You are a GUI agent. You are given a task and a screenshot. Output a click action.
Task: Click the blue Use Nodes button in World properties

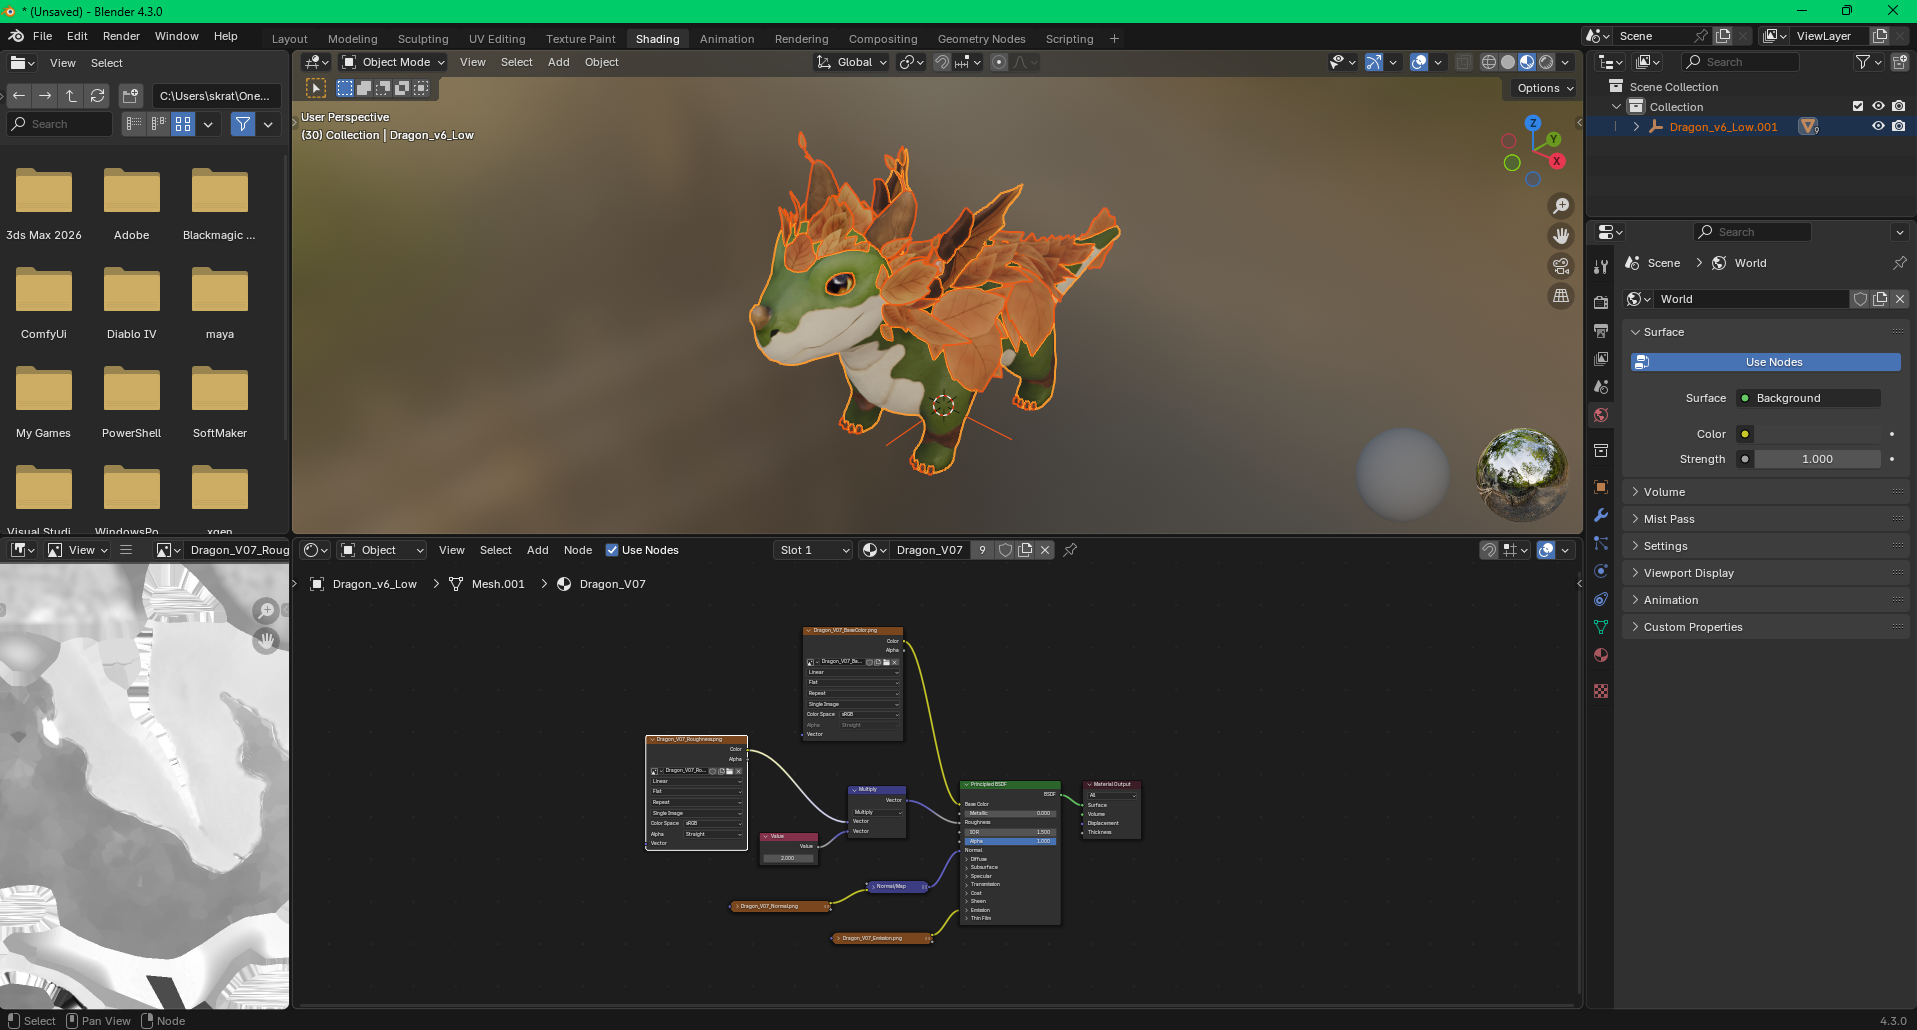tap(1766, 362)
